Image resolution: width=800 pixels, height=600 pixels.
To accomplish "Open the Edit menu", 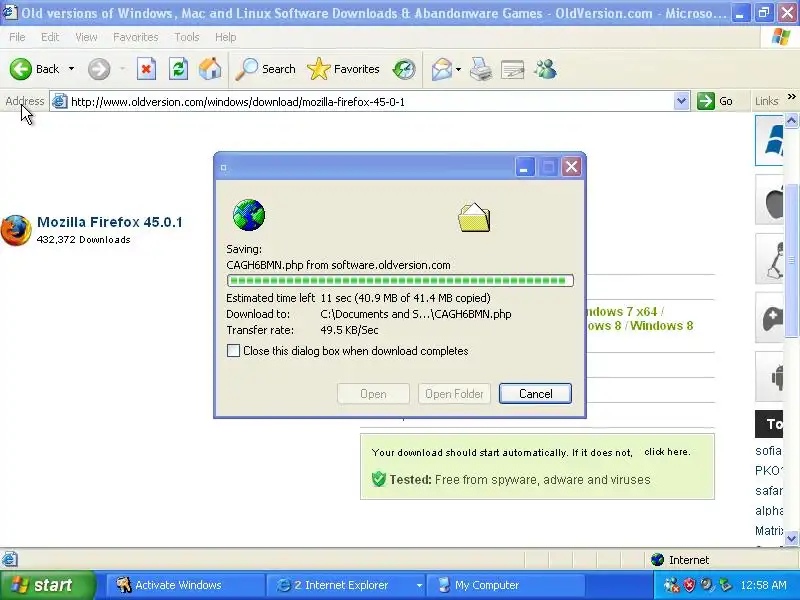I will (50, 37).
